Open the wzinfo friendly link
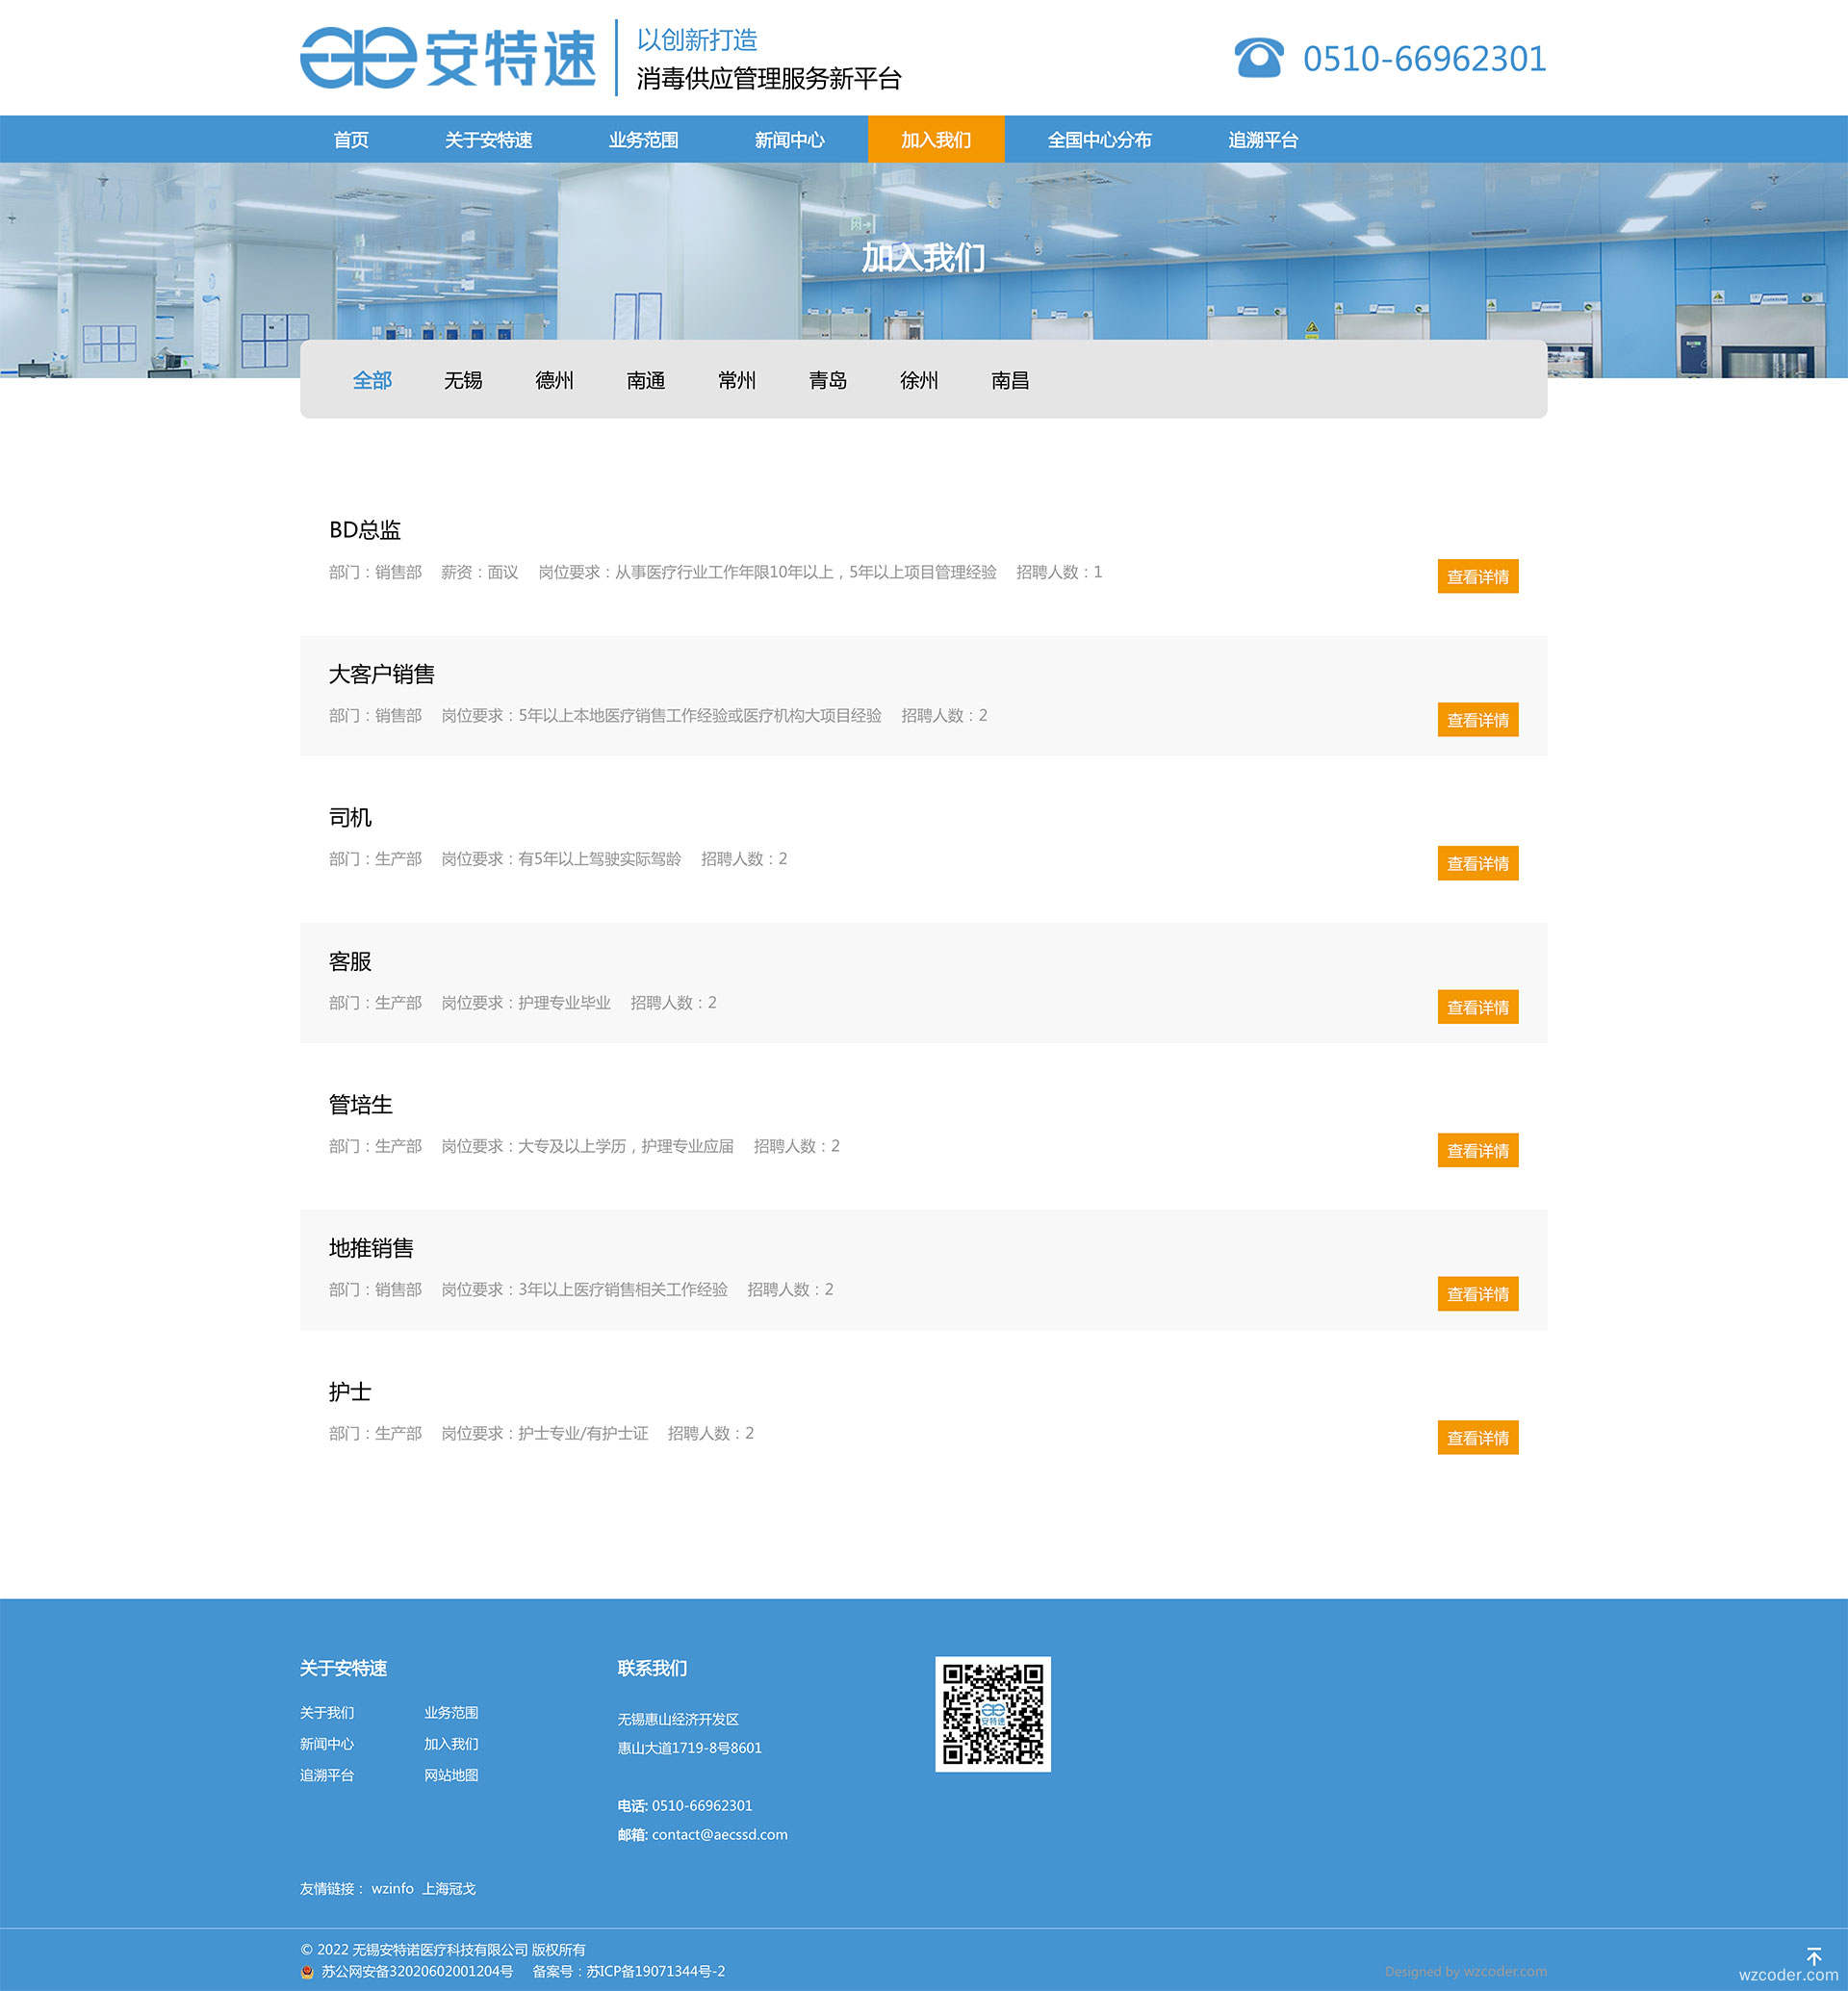 tap(392, 1888)
